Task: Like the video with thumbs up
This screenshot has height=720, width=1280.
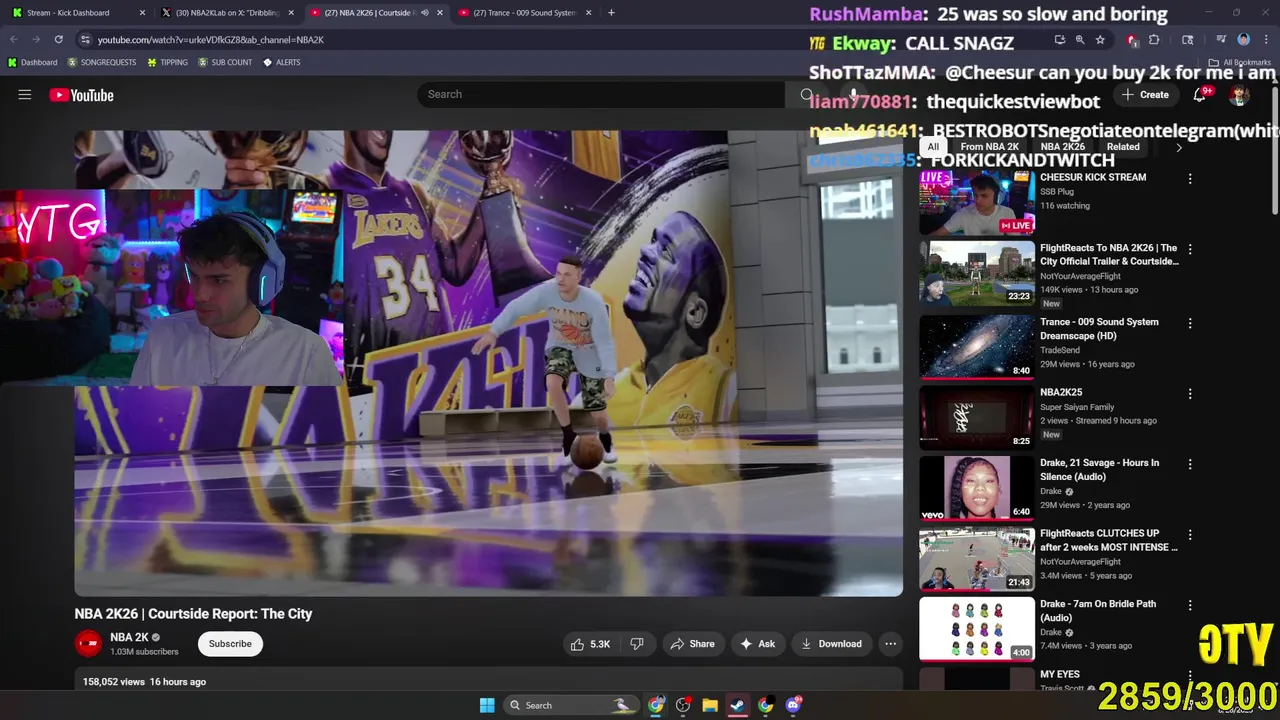Action: coord(590,644)
